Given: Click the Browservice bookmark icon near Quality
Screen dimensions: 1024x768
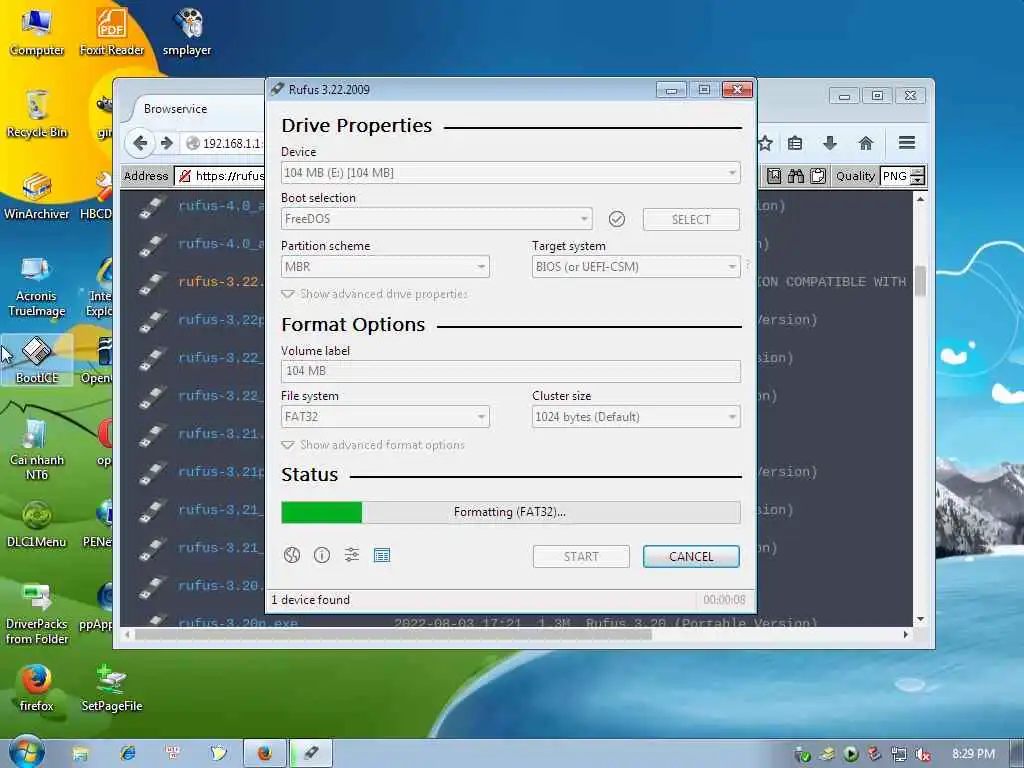Looking at the screenshot, I should tap(774, 176).
